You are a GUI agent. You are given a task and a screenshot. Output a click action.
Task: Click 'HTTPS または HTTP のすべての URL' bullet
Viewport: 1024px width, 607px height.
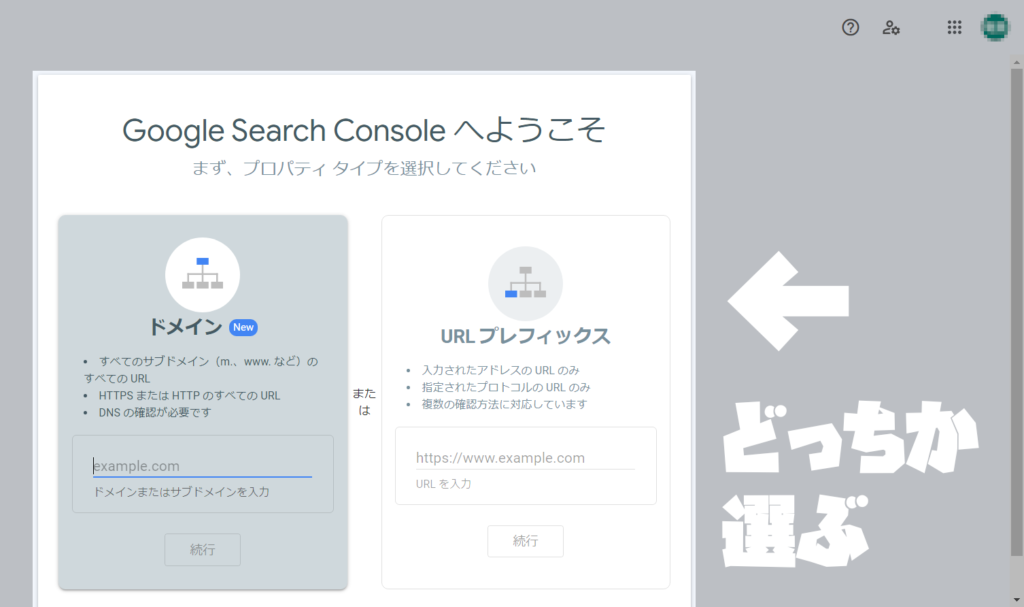tap(189, 395)
